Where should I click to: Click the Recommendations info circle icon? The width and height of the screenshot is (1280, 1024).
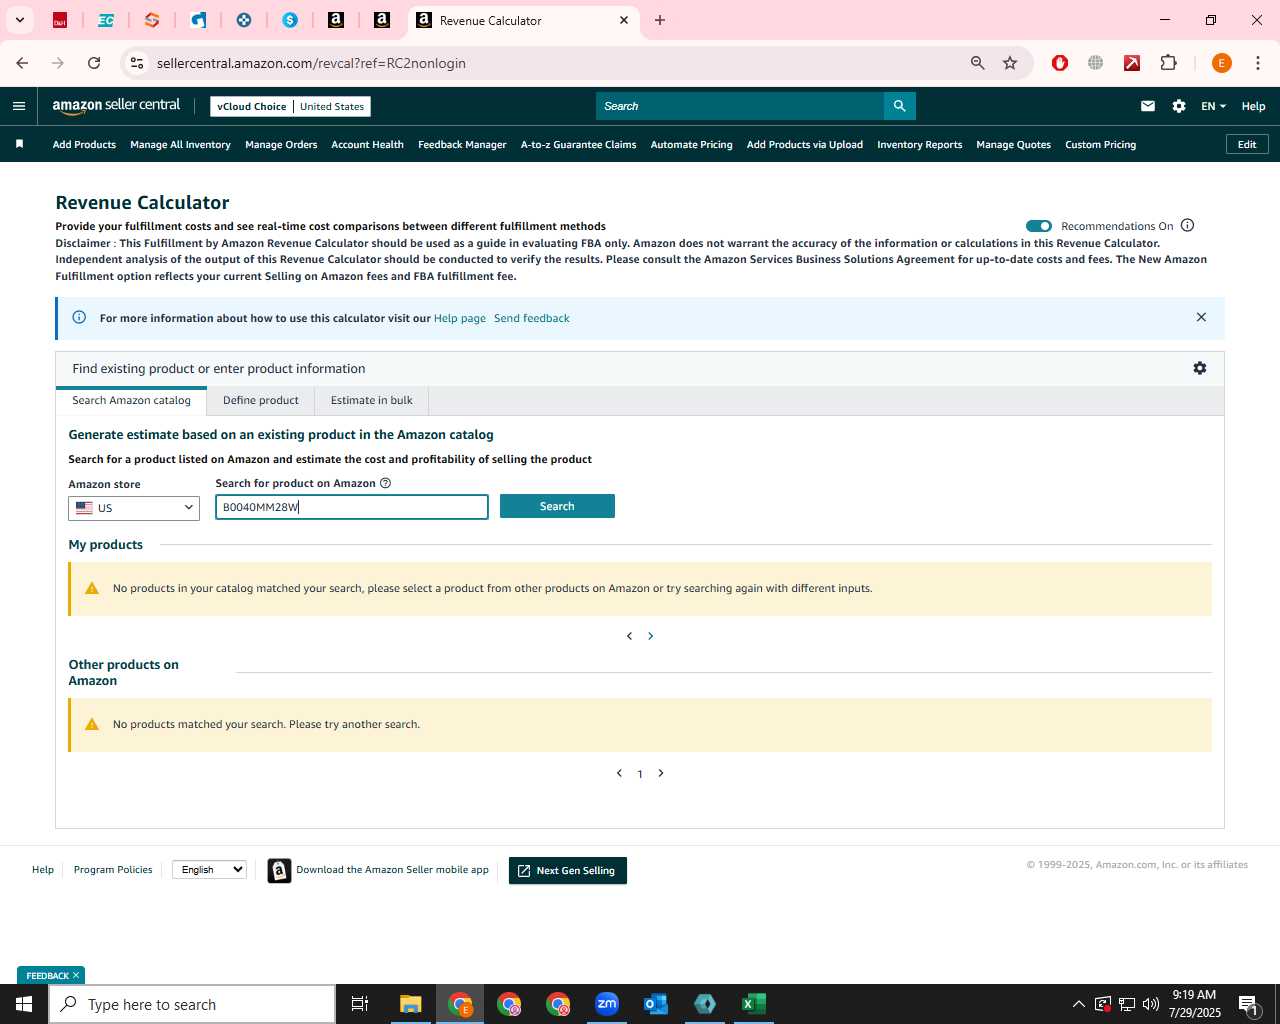coord(1188,225)
